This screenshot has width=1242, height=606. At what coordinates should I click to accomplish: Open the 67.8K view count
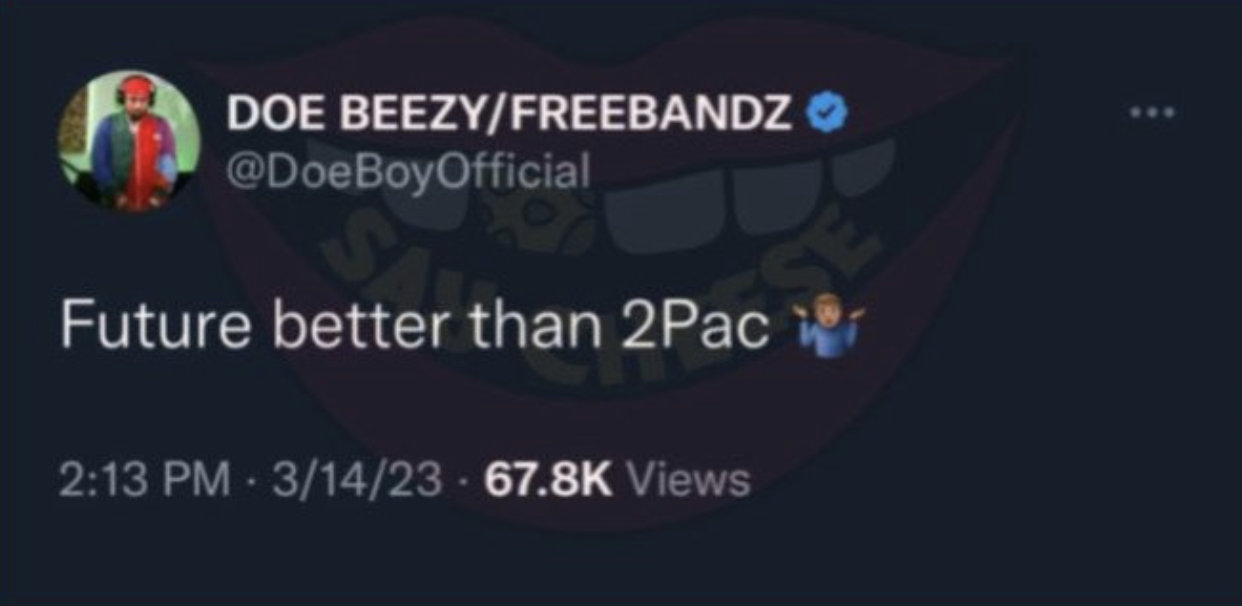point(547,480)
